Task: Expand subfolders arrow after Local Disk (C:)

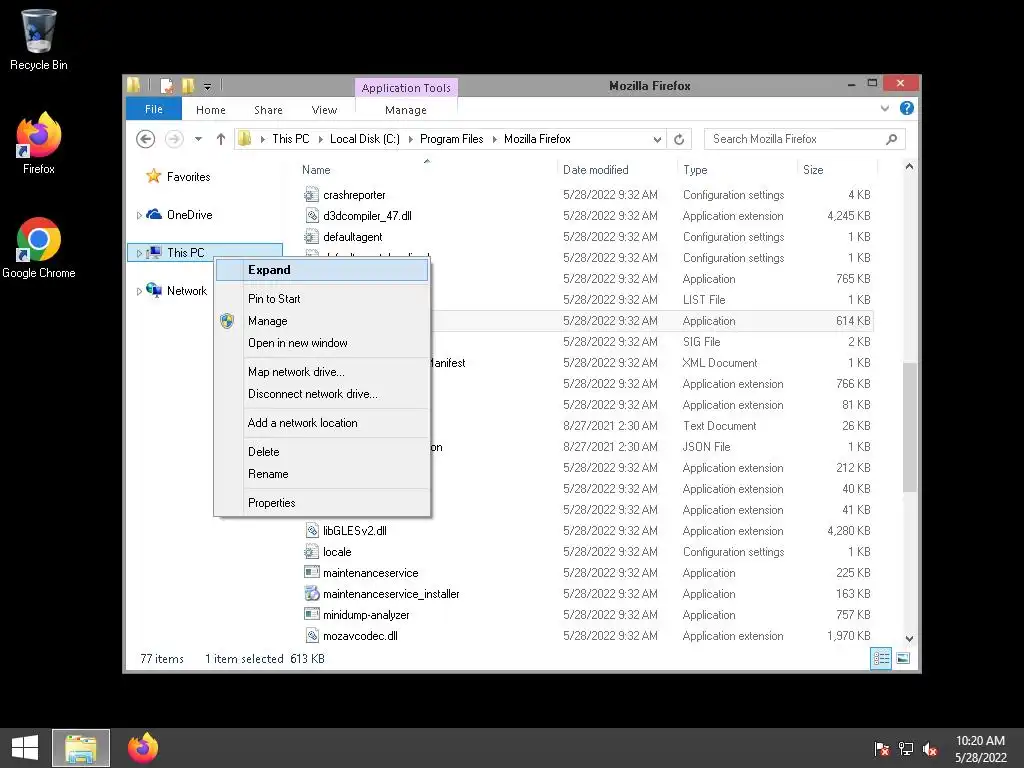Action: pyautogui.click(x=411, y=139)
